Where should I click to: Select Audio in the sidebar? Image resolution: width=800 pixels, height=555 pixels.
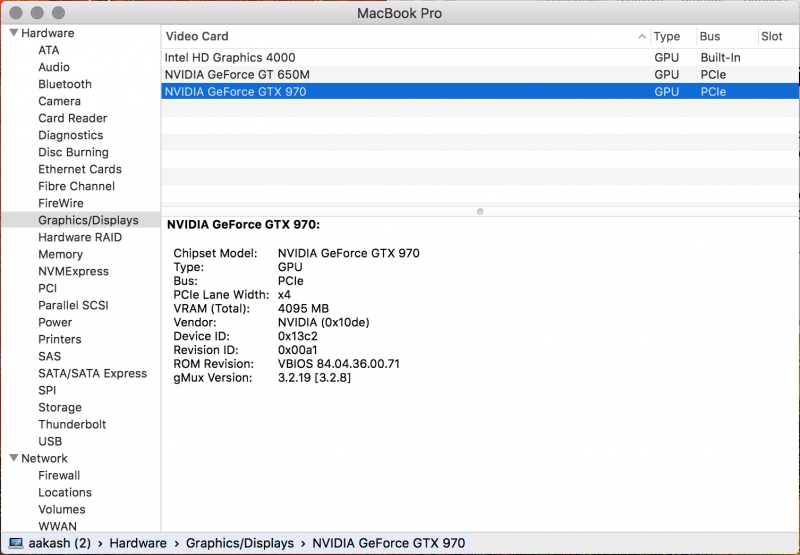tap(54, 67)
